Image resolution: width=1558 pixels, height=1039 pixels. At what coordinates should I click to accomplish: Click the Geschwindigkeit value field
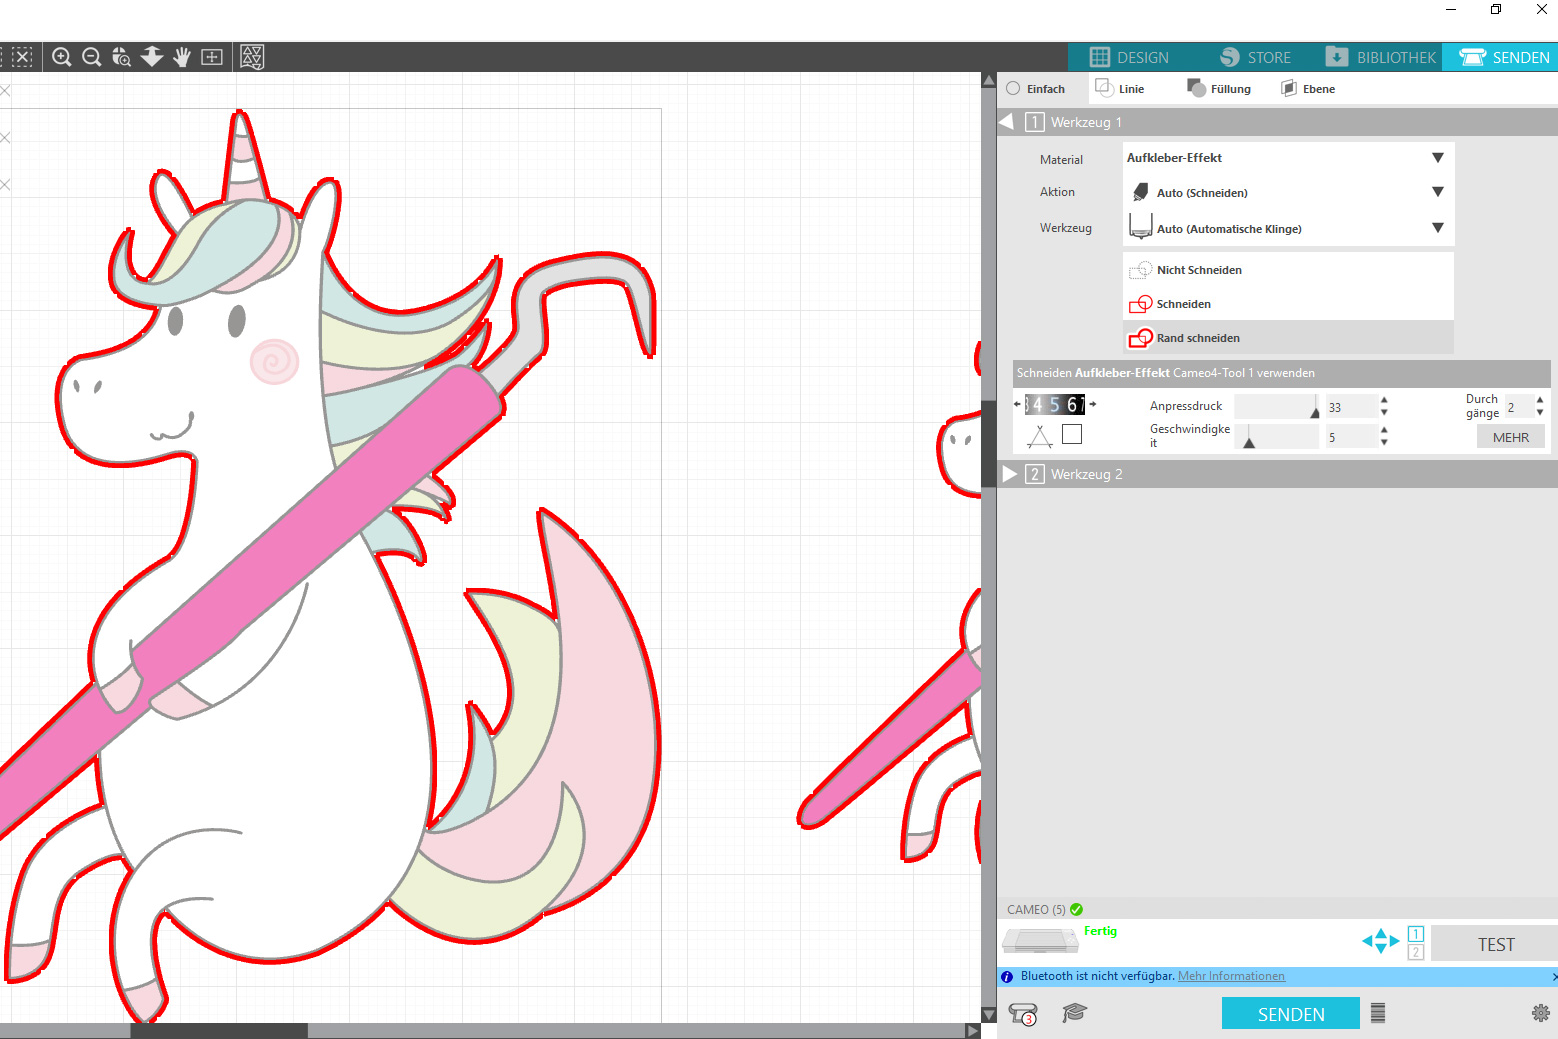(x=1350, y=437)
